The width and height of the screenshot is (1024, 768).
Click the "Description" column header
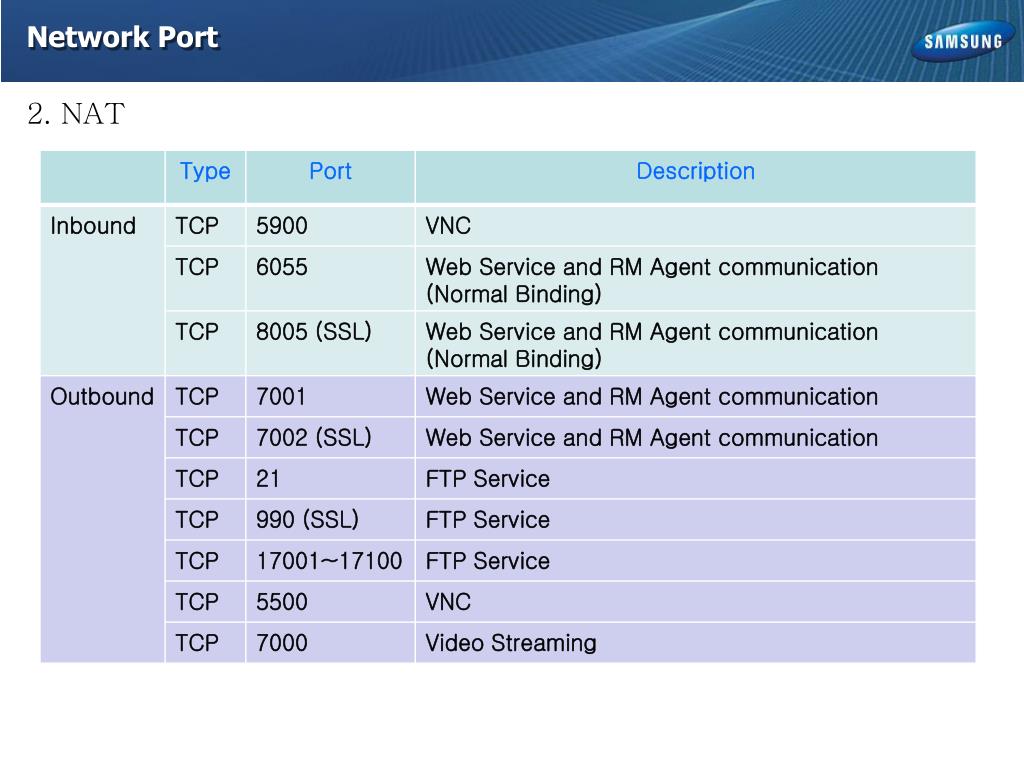click(696, 171)
